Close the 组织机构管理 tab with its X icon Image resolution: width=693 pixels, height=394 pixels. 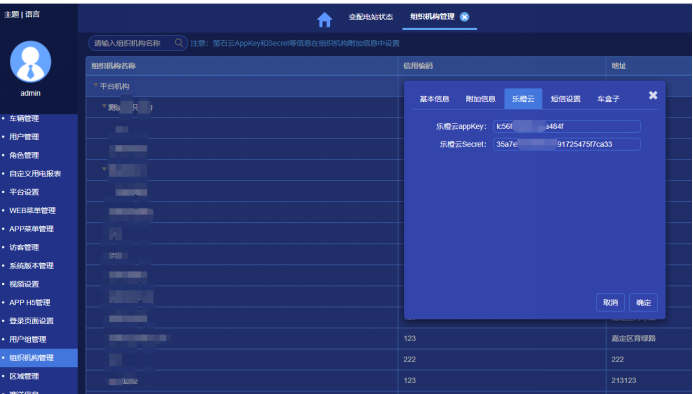click(465, 17)
